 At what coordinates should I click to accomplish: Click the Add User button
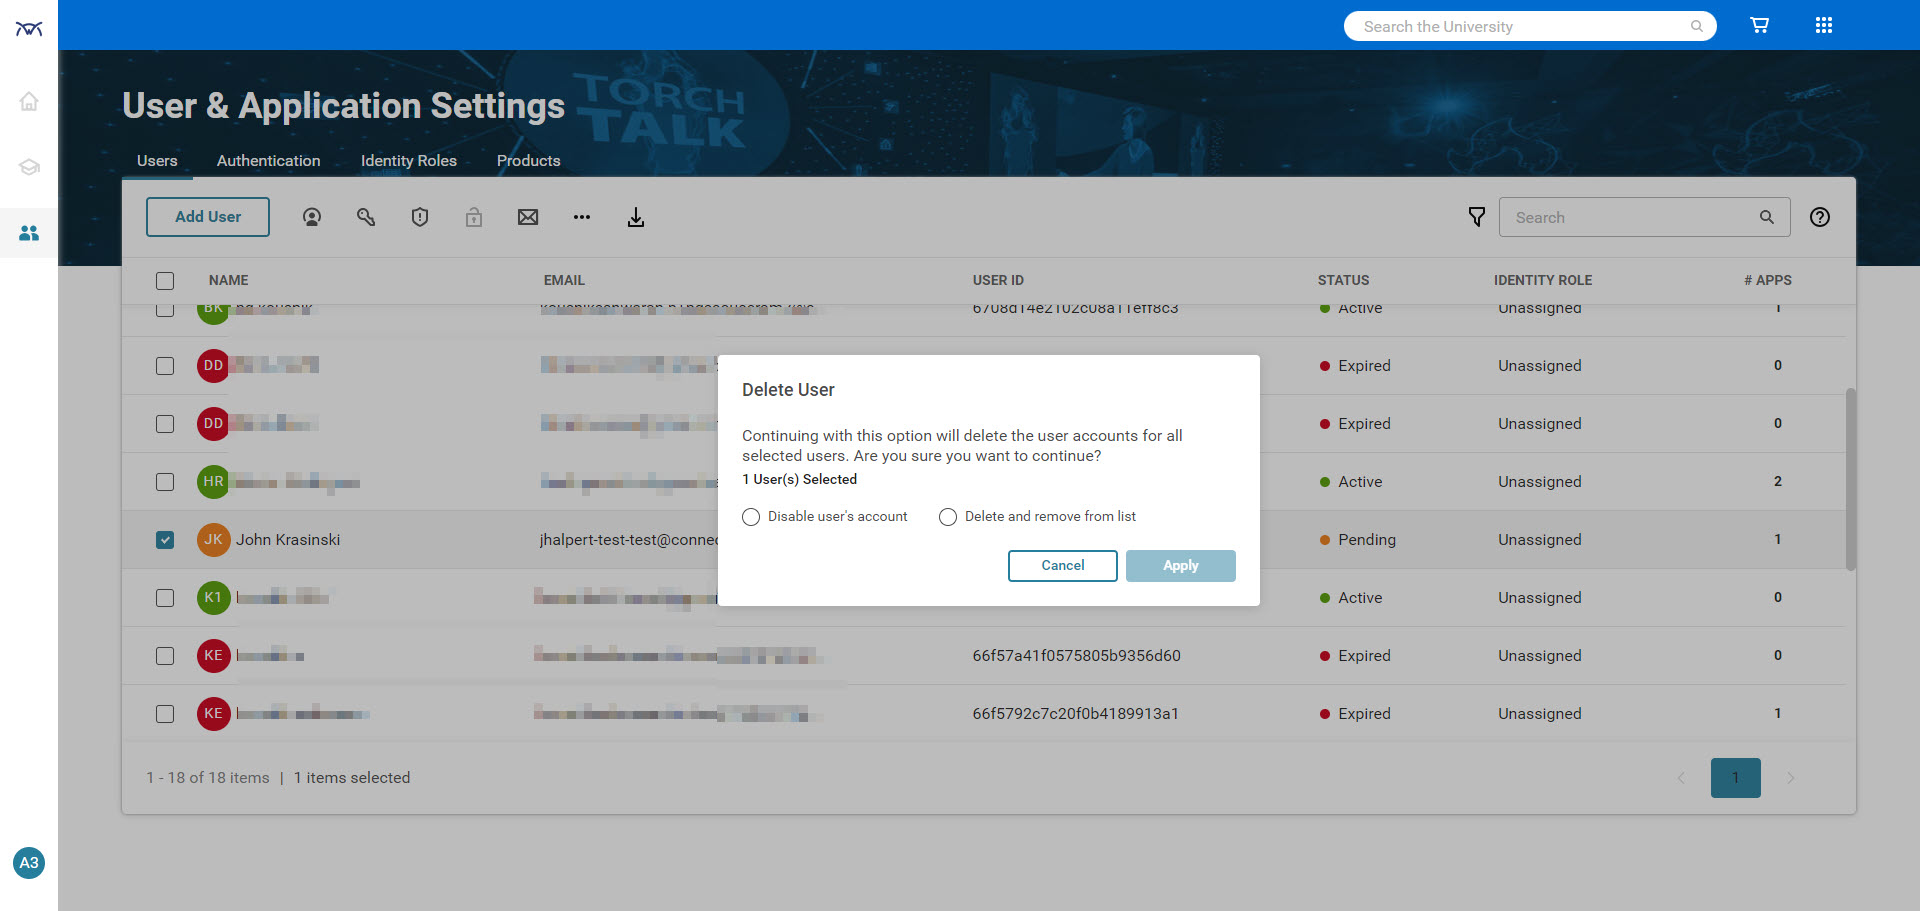208,217
